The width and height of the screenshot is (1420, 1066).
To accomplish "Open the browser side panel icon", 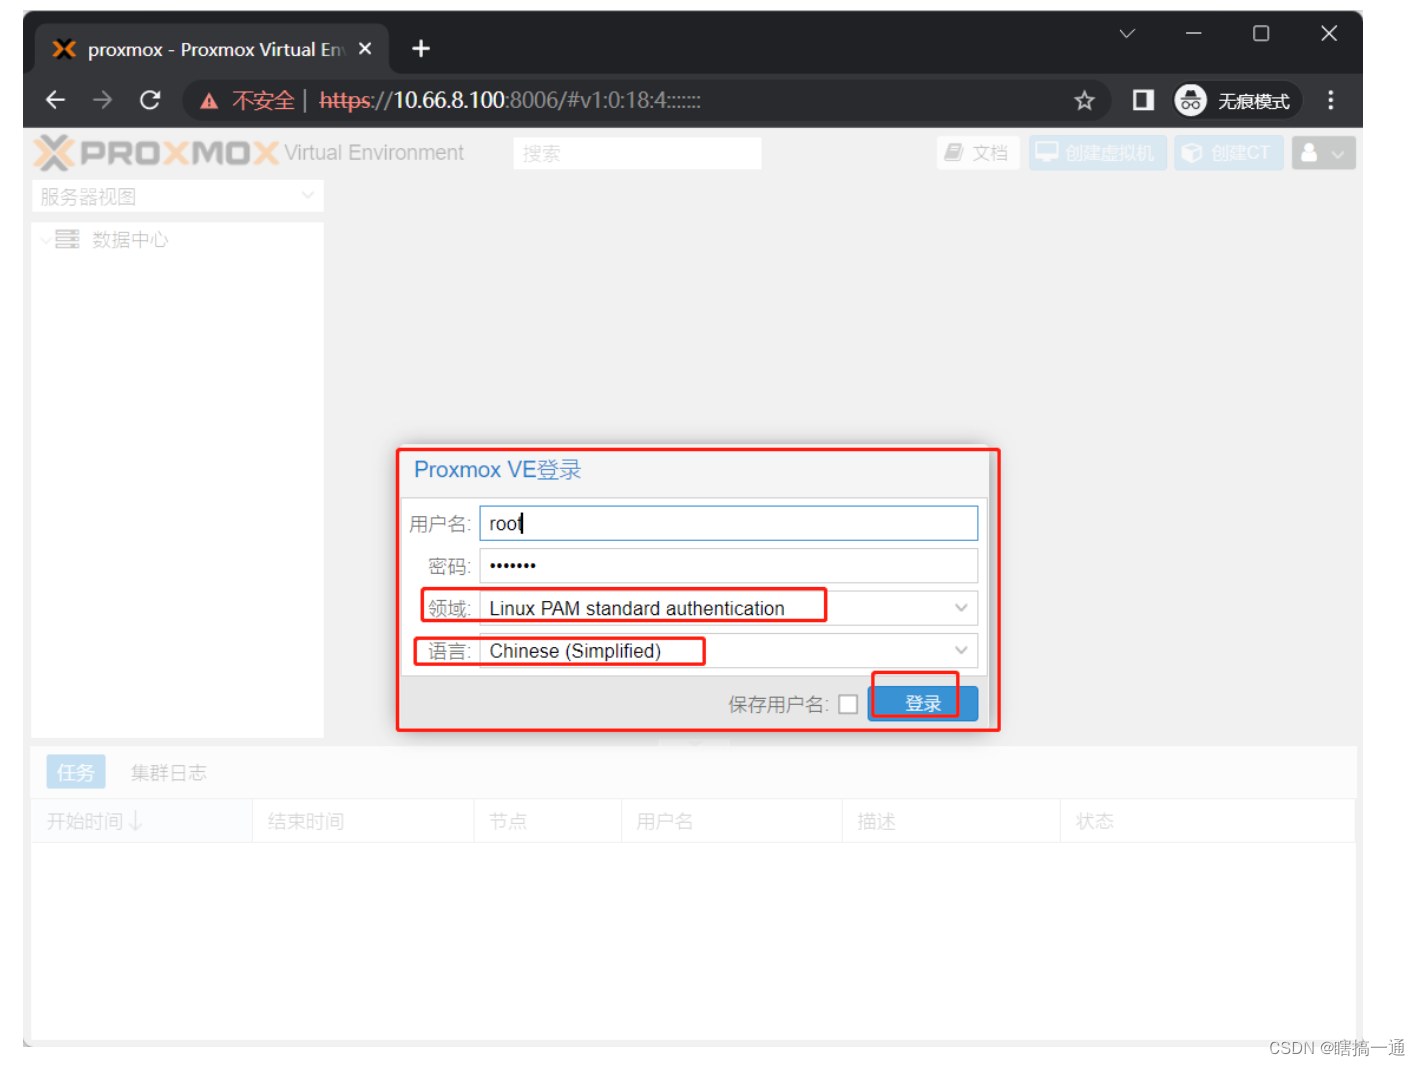I will (x=1142, y=100).
